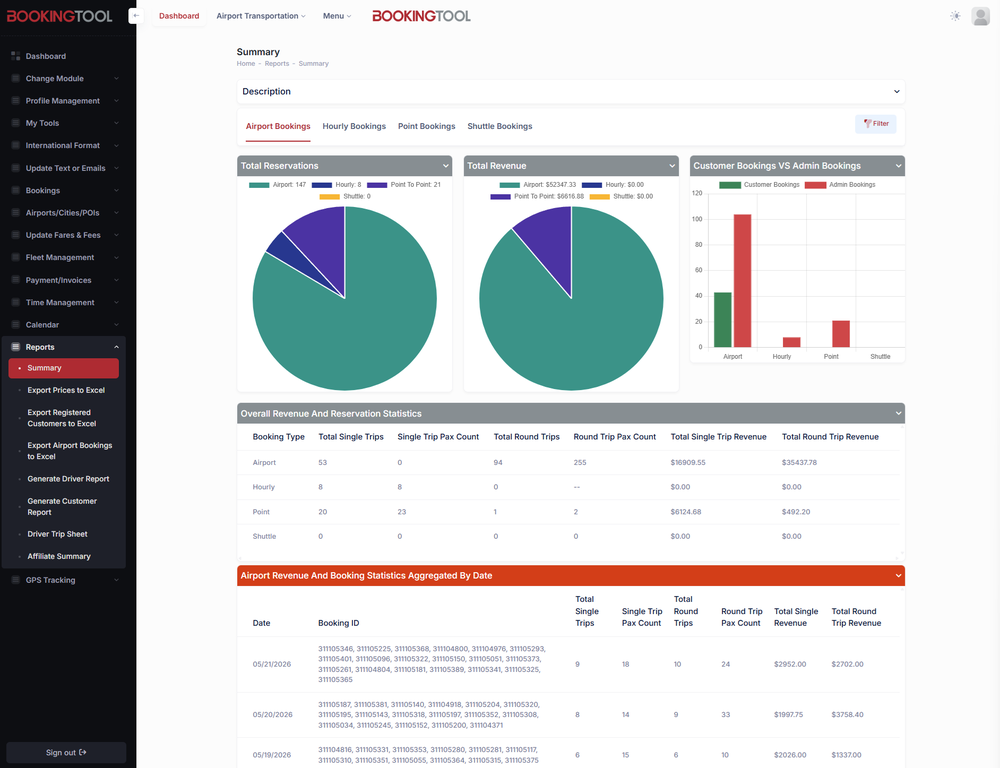Expand the Change Module sidebar menu
Image resolution: width=1000 pixels, height=768 pixels.
pyautogui.click(x=116, y=78)
